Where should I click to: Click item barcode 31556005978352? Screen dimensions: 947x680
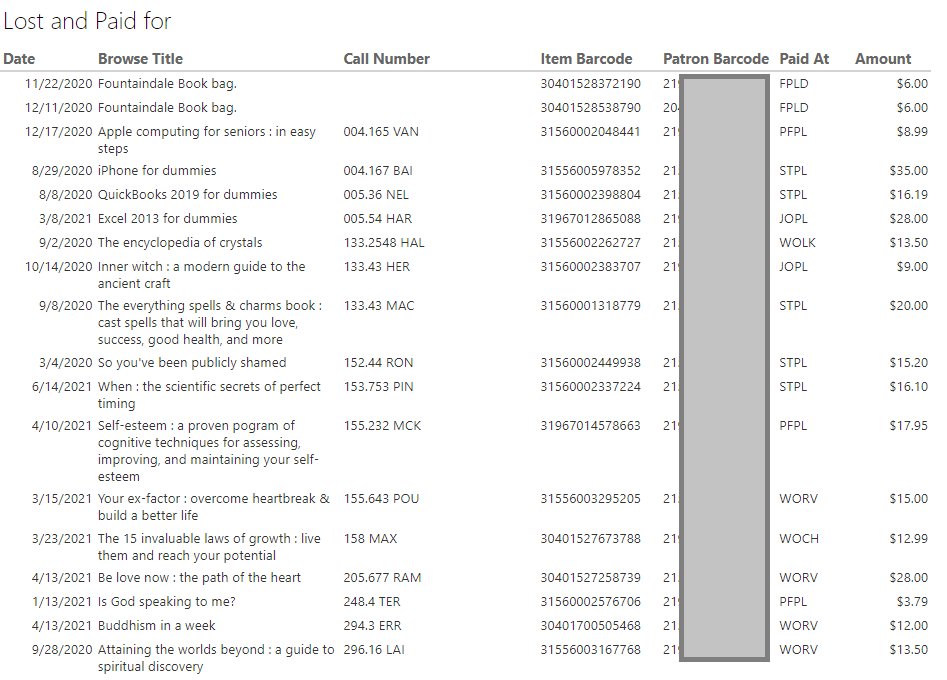590,171
